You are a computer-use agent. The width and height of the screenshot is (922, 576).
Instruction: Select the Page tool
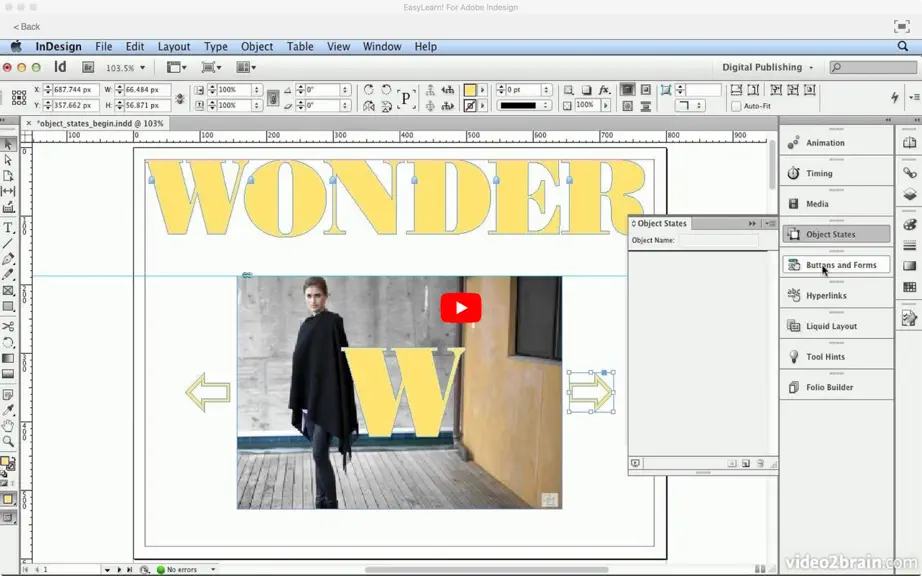pos(8,175)
